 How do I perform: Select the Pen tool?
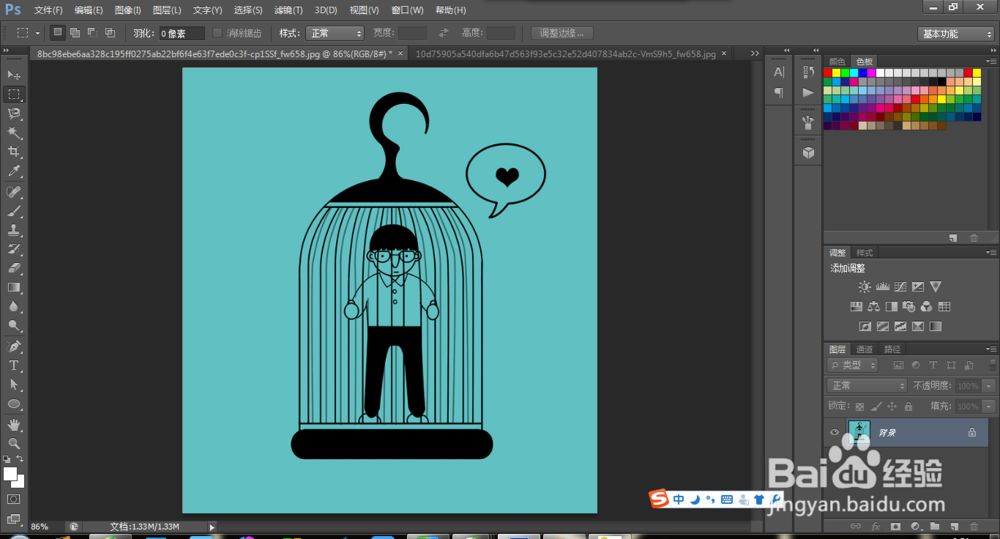pos(13,346)
